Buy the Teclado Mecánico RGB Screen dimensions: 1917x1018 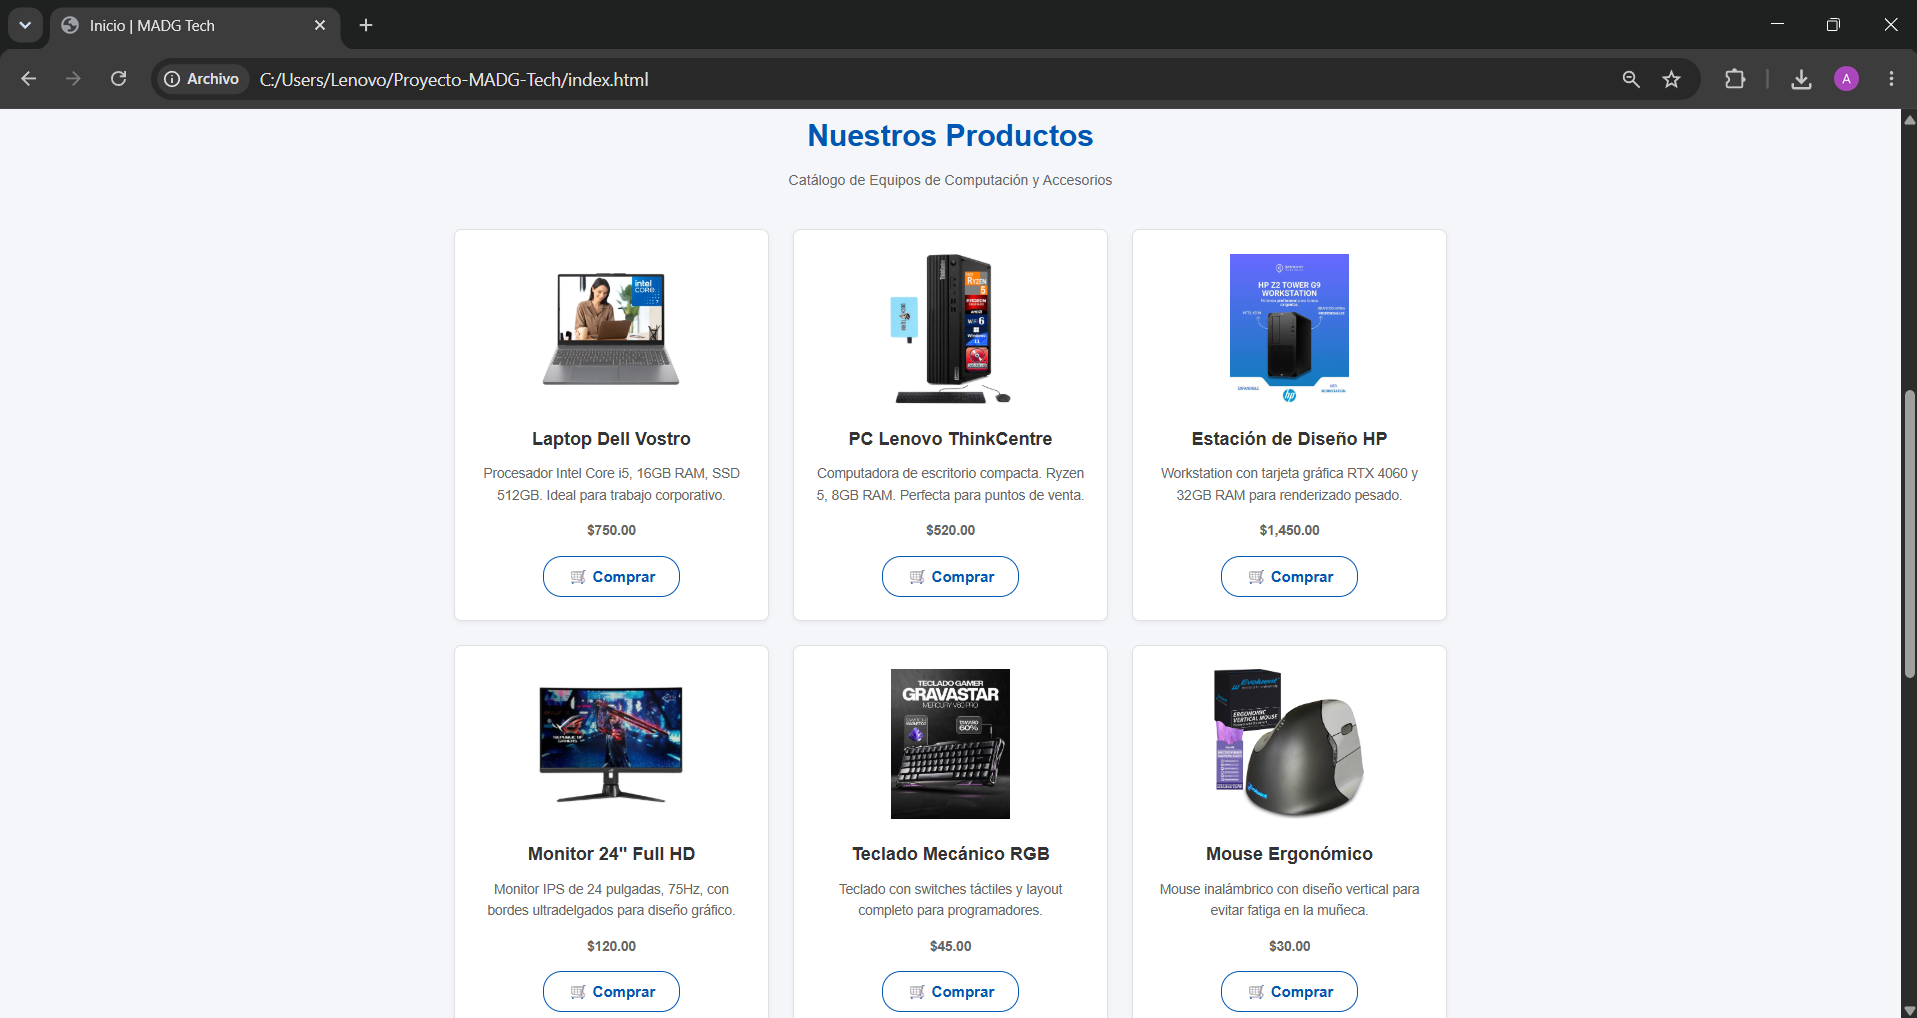tap(950, 992)
